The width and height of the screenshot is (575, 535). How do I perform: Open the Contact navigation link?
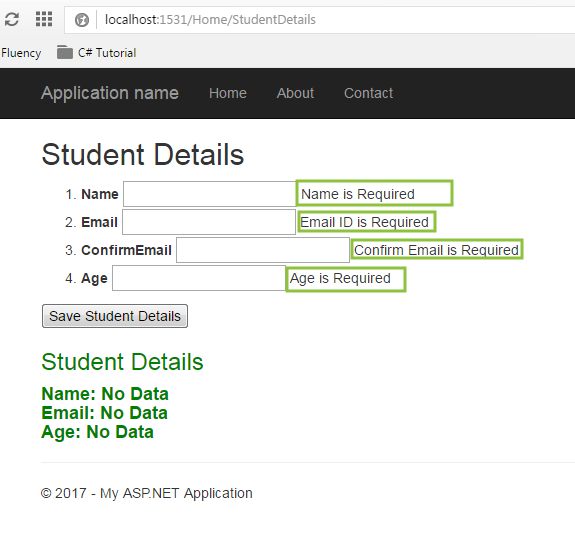pos(368,93)
